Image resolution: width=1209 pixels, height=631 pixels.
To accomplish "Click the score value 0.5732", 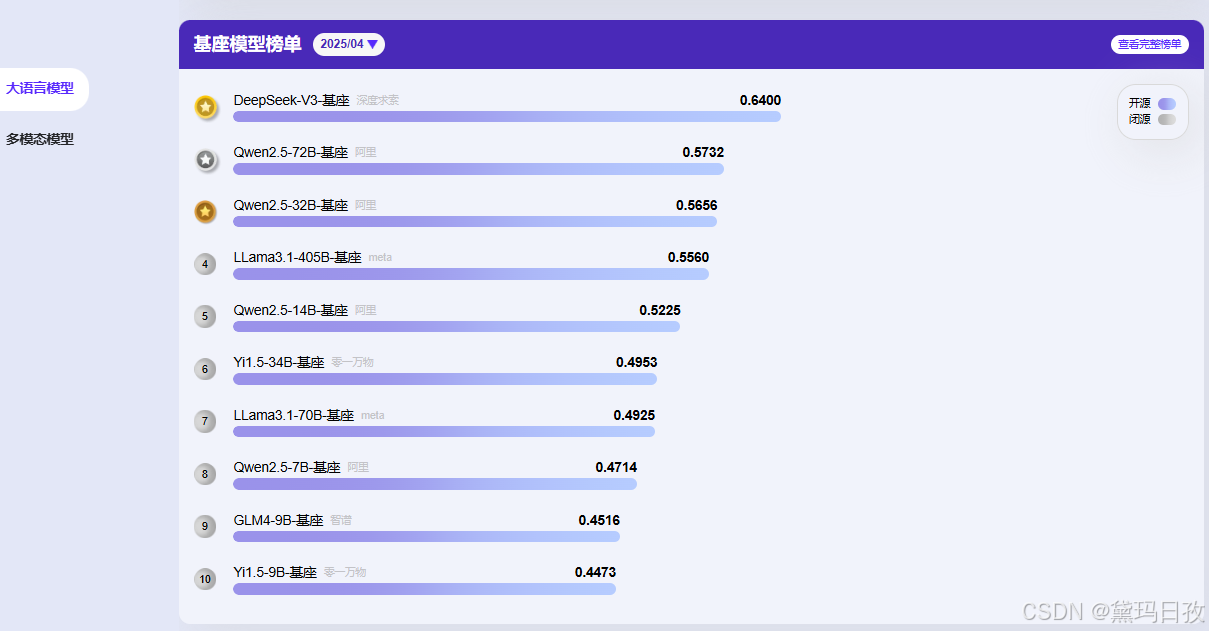I will point(703,153).
